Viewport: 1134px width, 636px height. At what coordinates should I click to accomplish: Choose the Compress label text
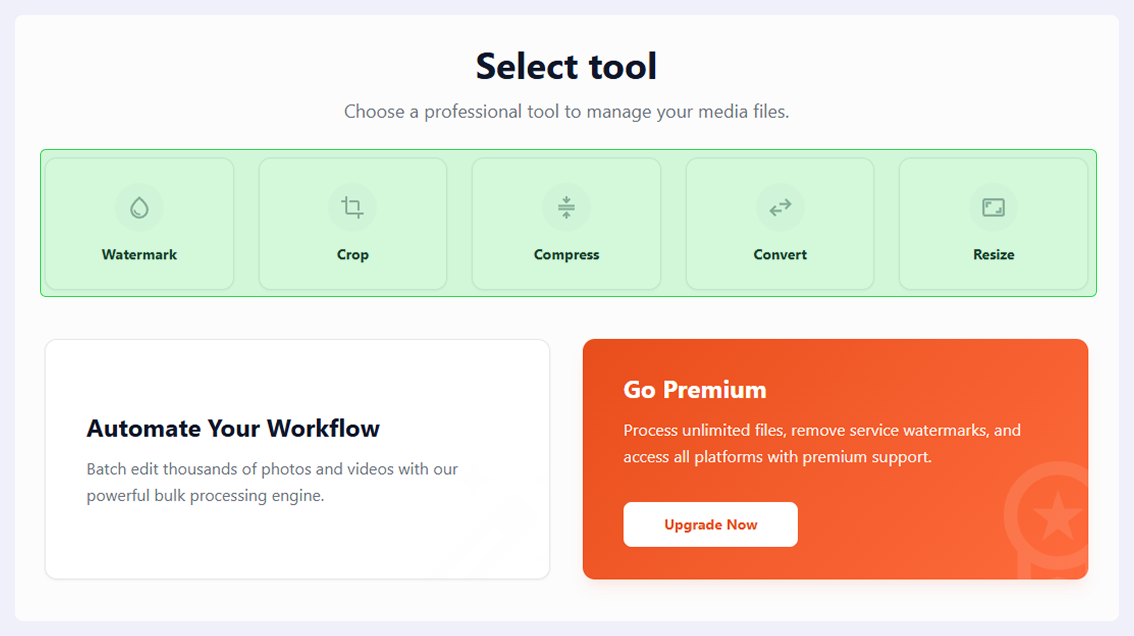click(x=566, y=255)
